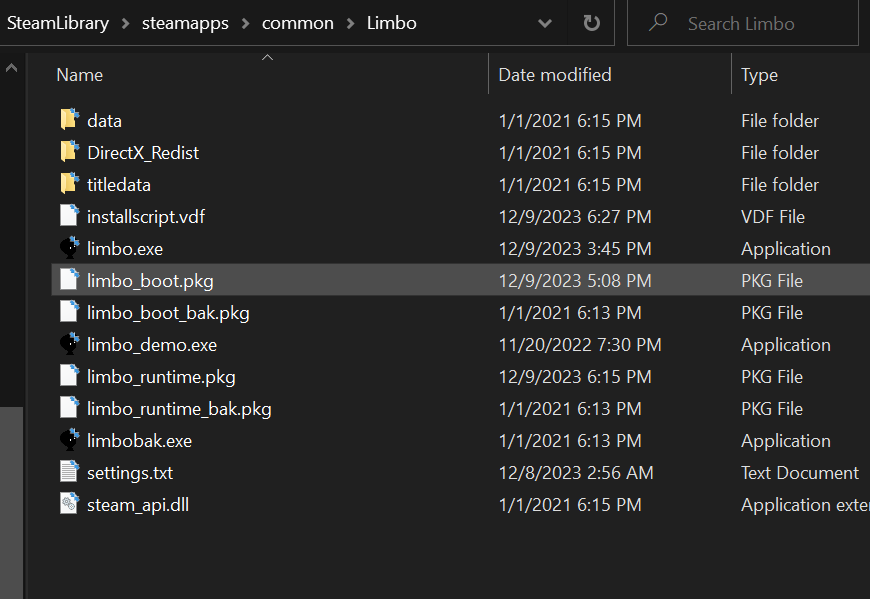Sort files by Name column header
The width and height of the screenshot is (870, 599).
pyautogui.click(x=80, y=75)
